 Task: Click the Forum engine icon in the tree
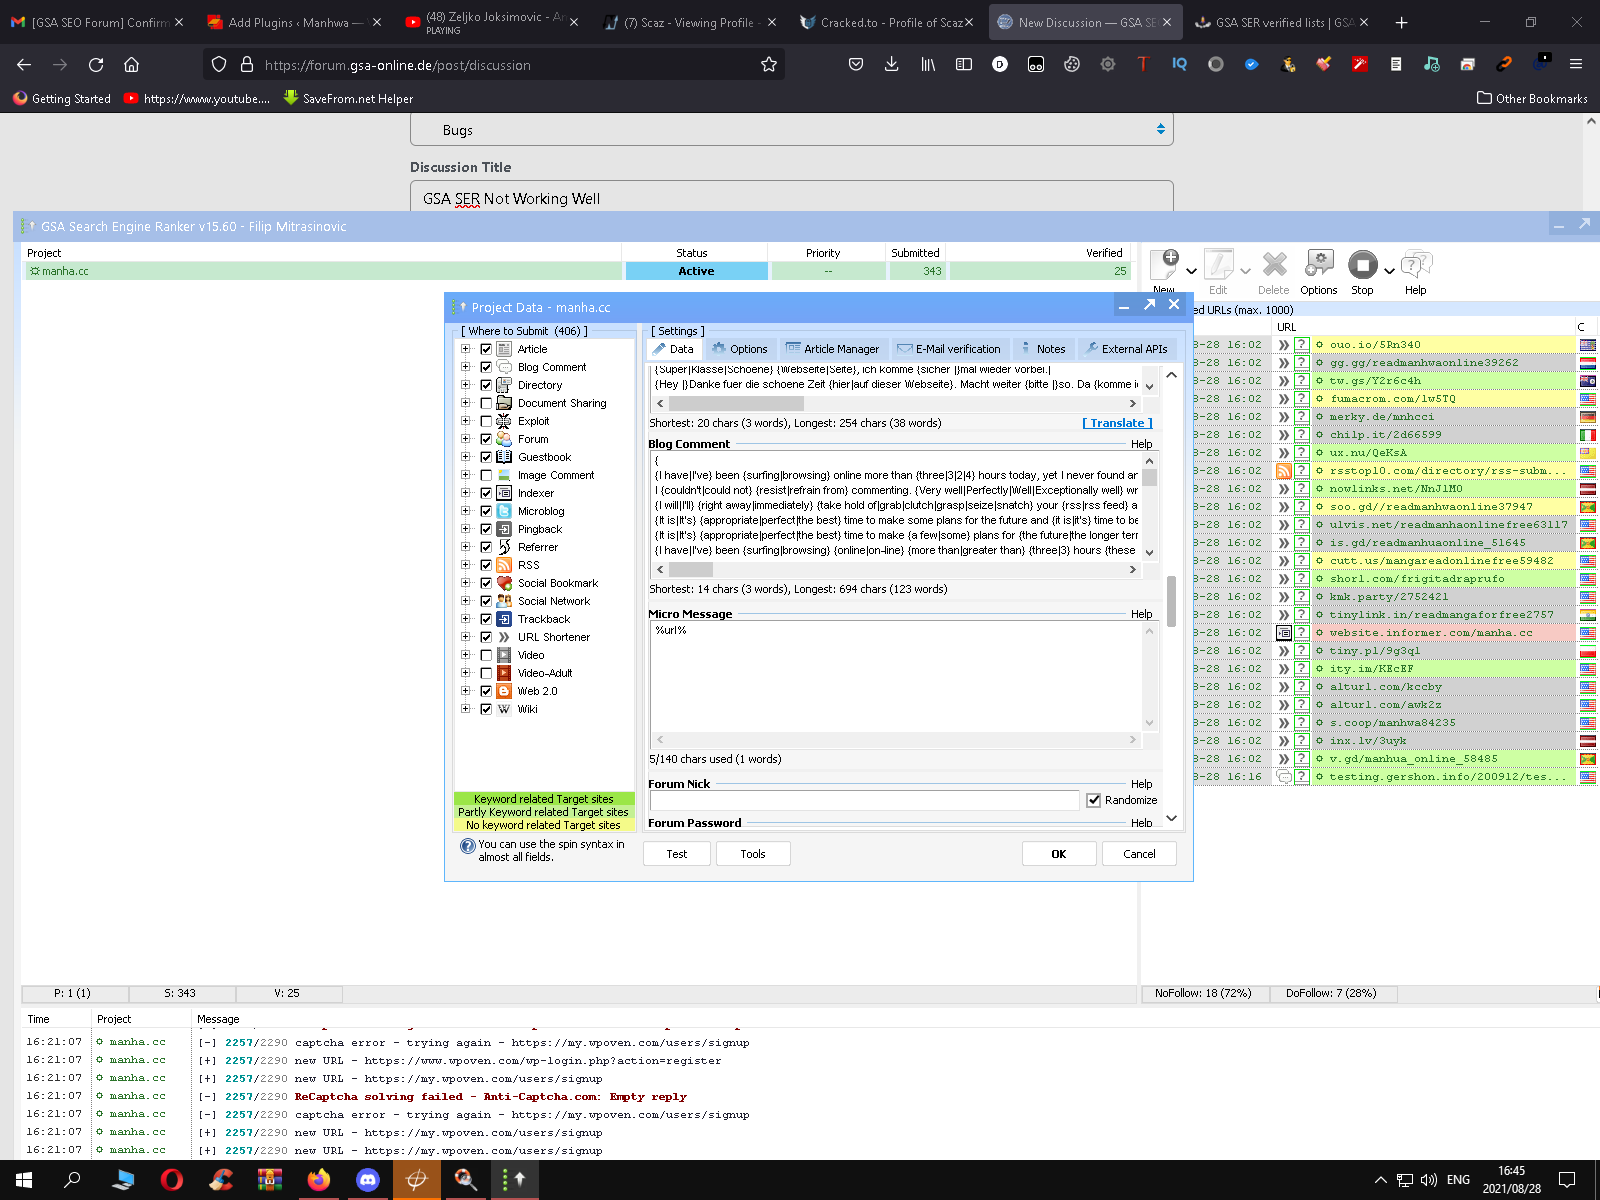[504, 439]
